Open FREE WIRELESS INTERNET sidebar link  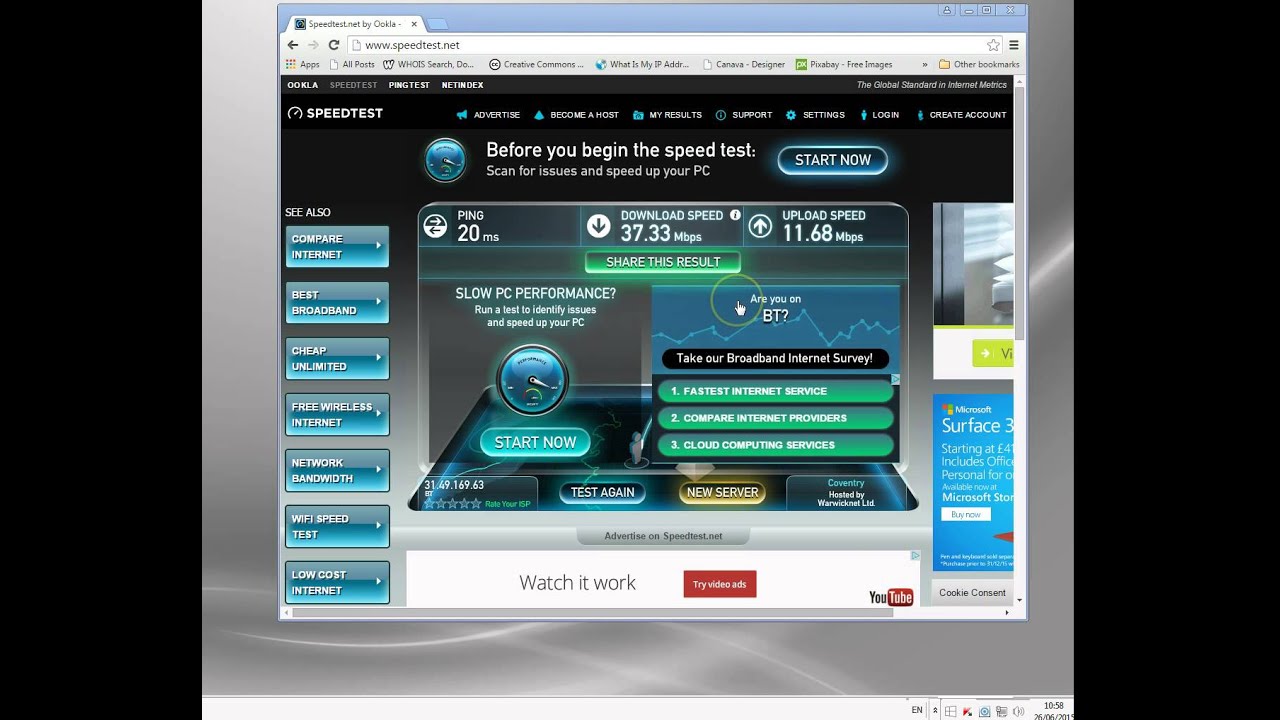click(337, 415)
